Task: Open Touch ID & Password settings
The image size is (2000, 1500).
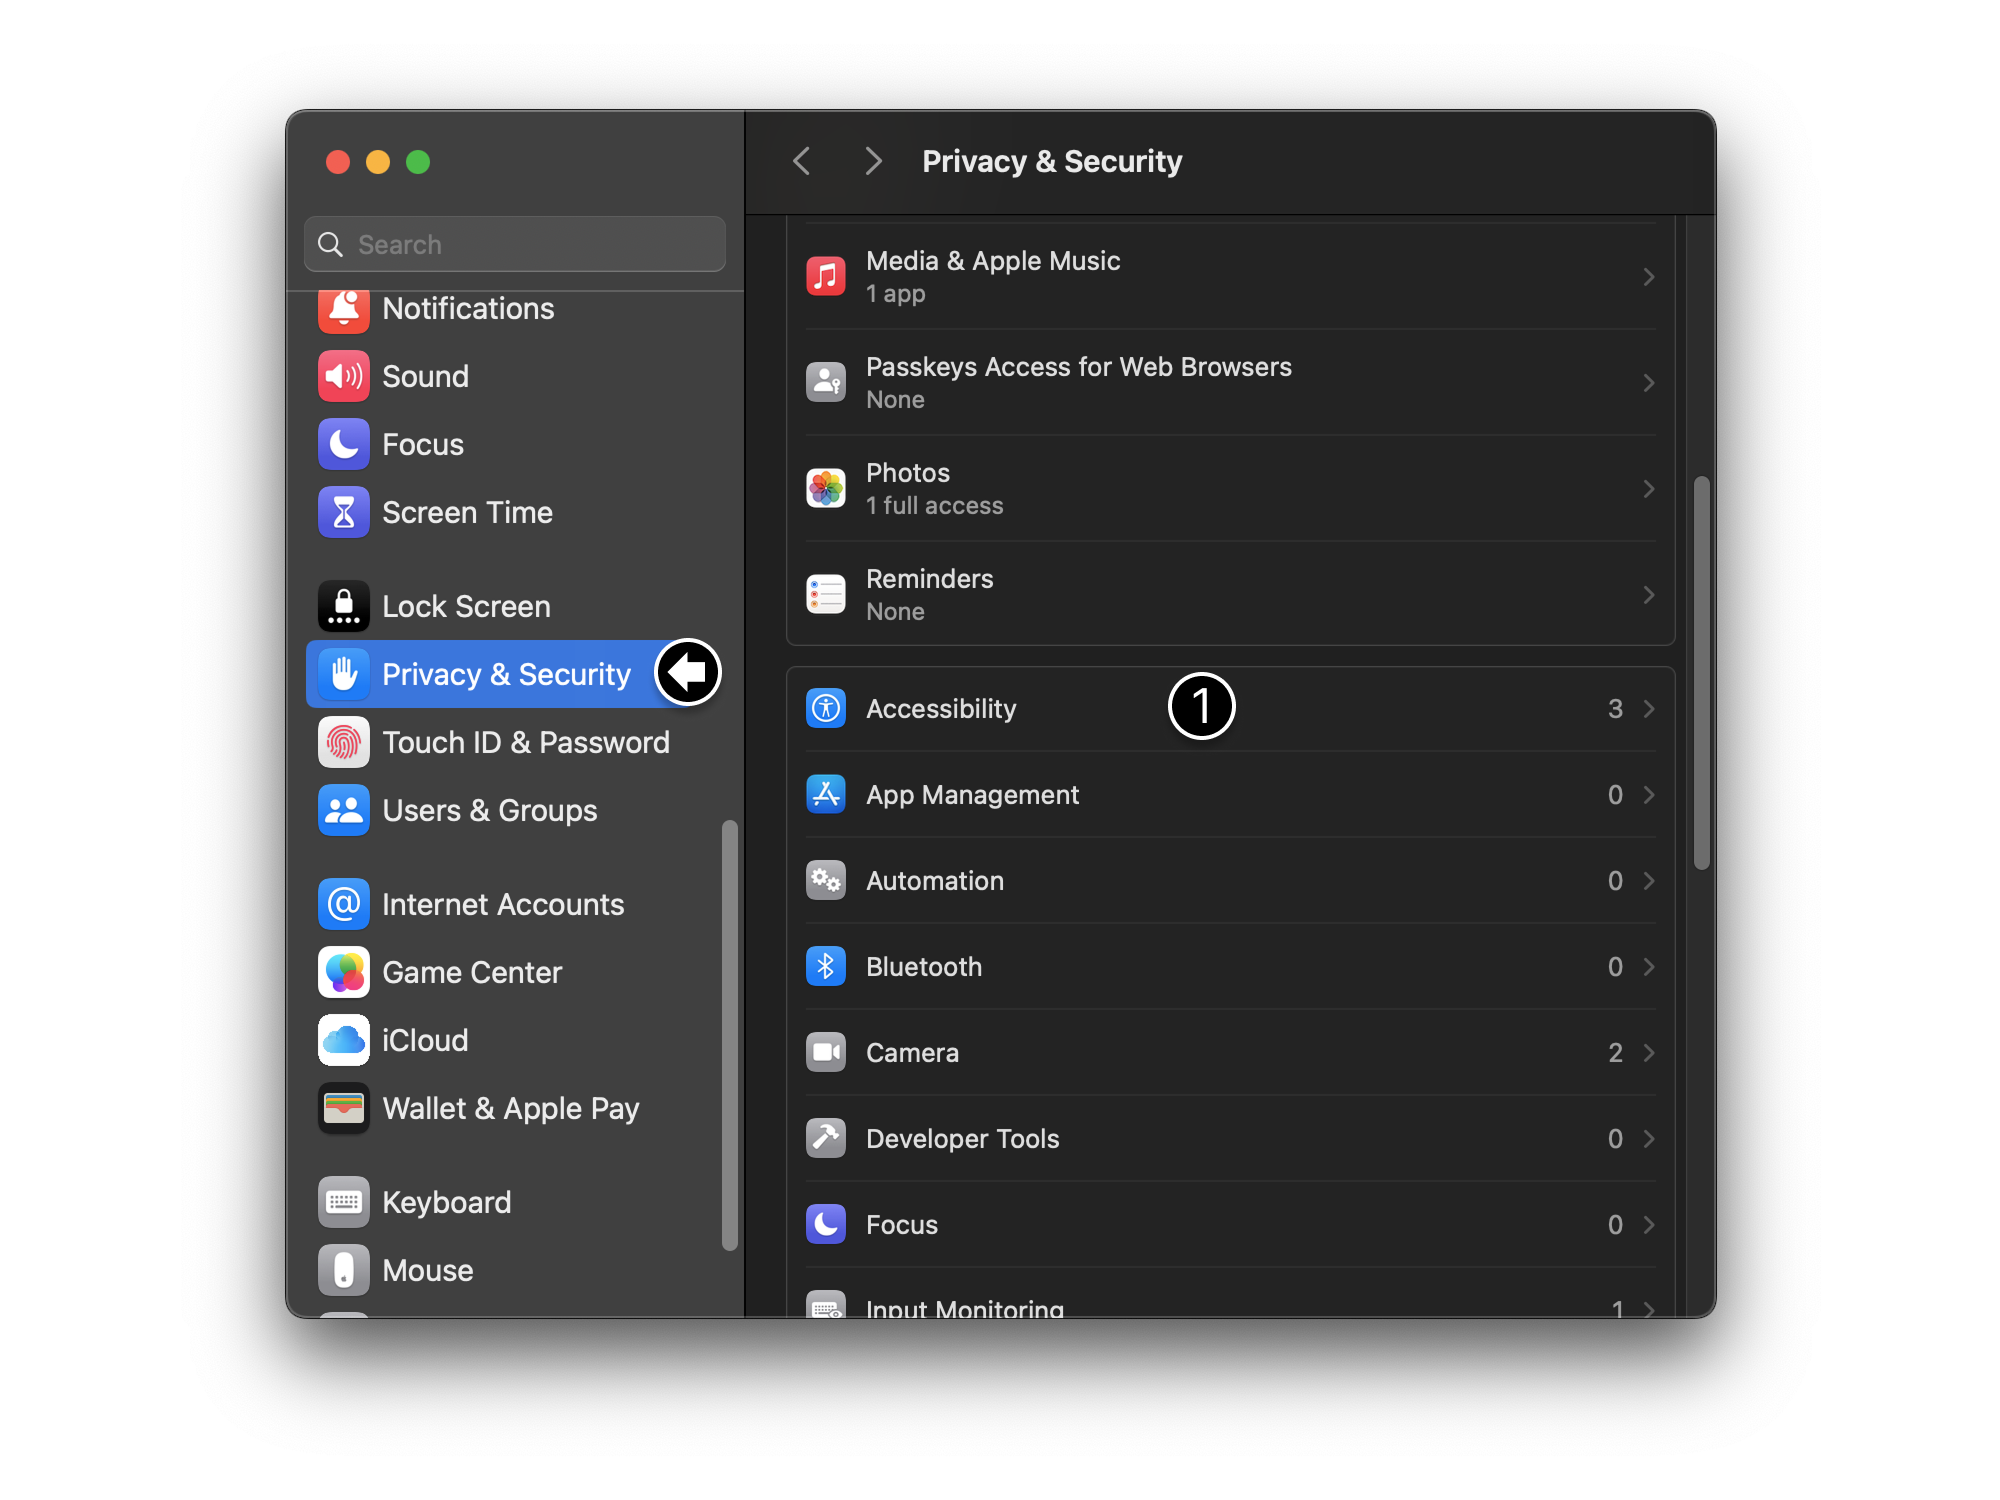Action: point(525,743)
